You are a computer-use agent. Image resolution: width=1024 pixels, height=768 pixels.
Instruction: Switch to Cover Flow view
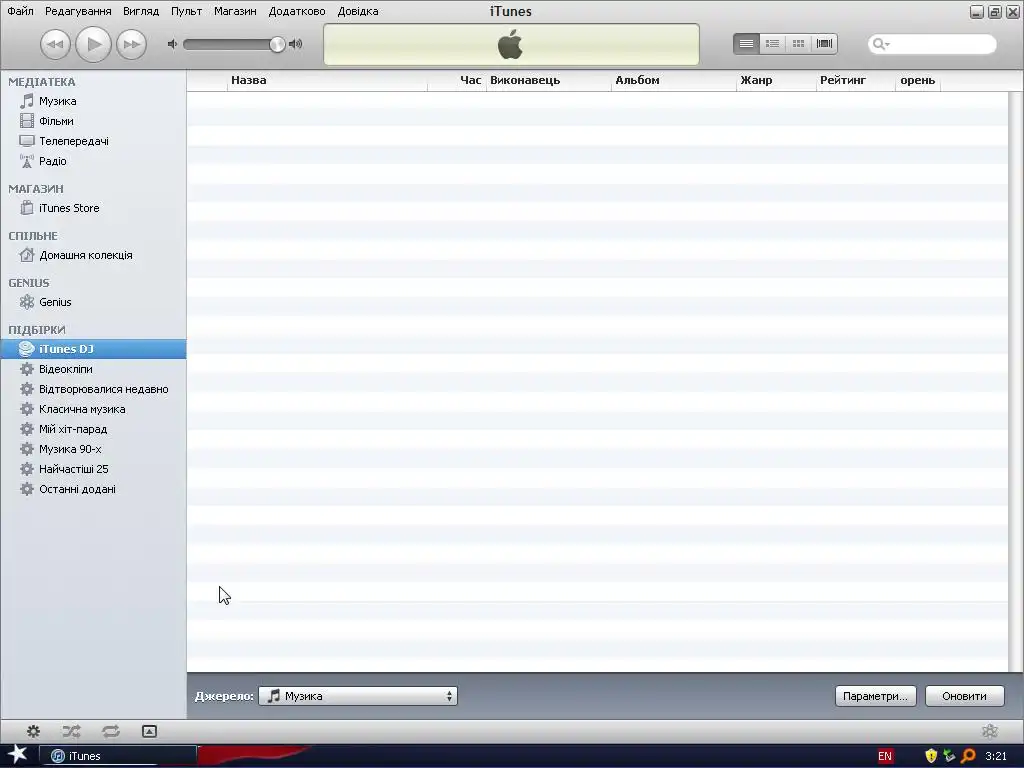pos(824,44)
